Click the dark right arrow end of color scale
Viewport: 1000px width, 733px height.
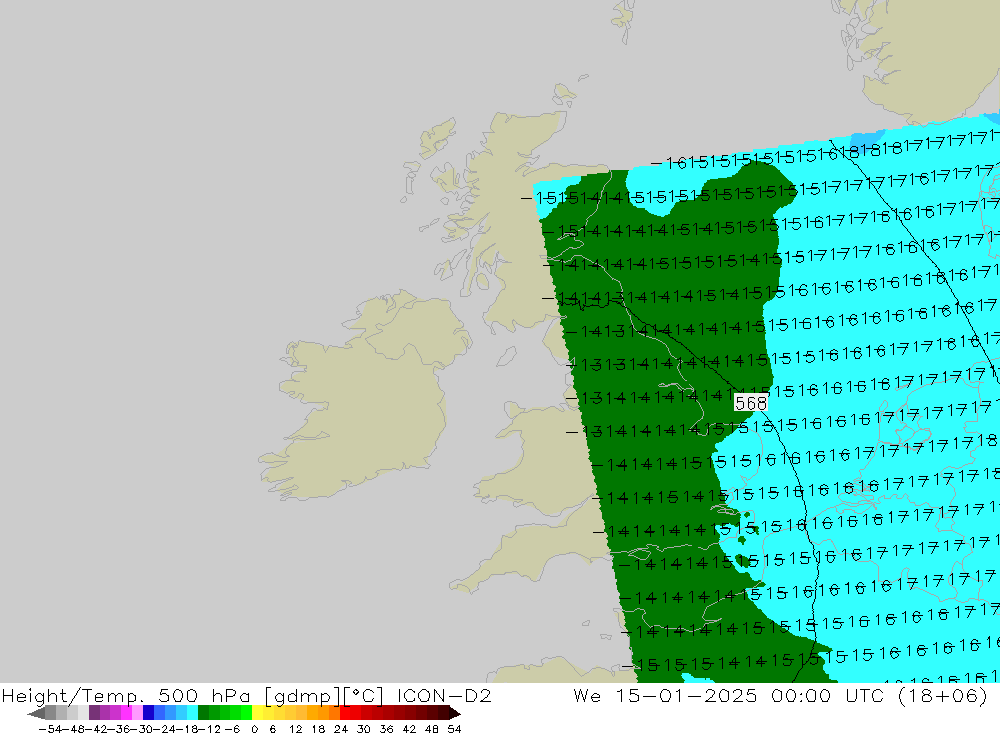coord(455,713)
